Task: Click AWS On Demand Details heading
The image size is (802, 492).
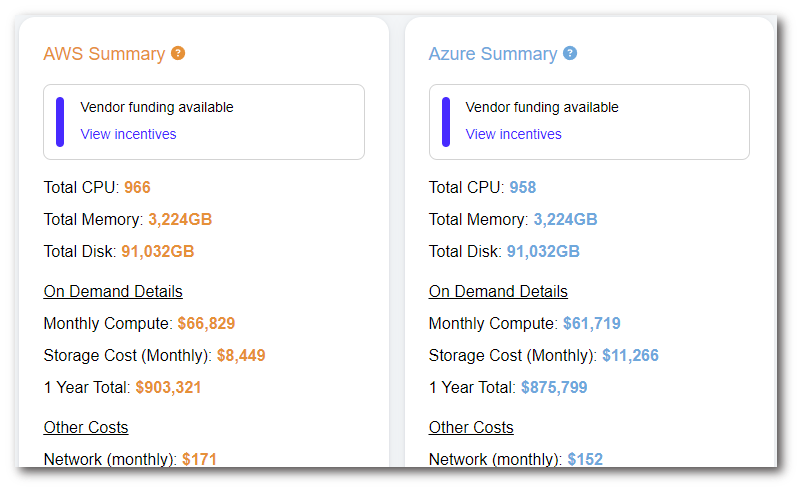Action: coord(113,291)
